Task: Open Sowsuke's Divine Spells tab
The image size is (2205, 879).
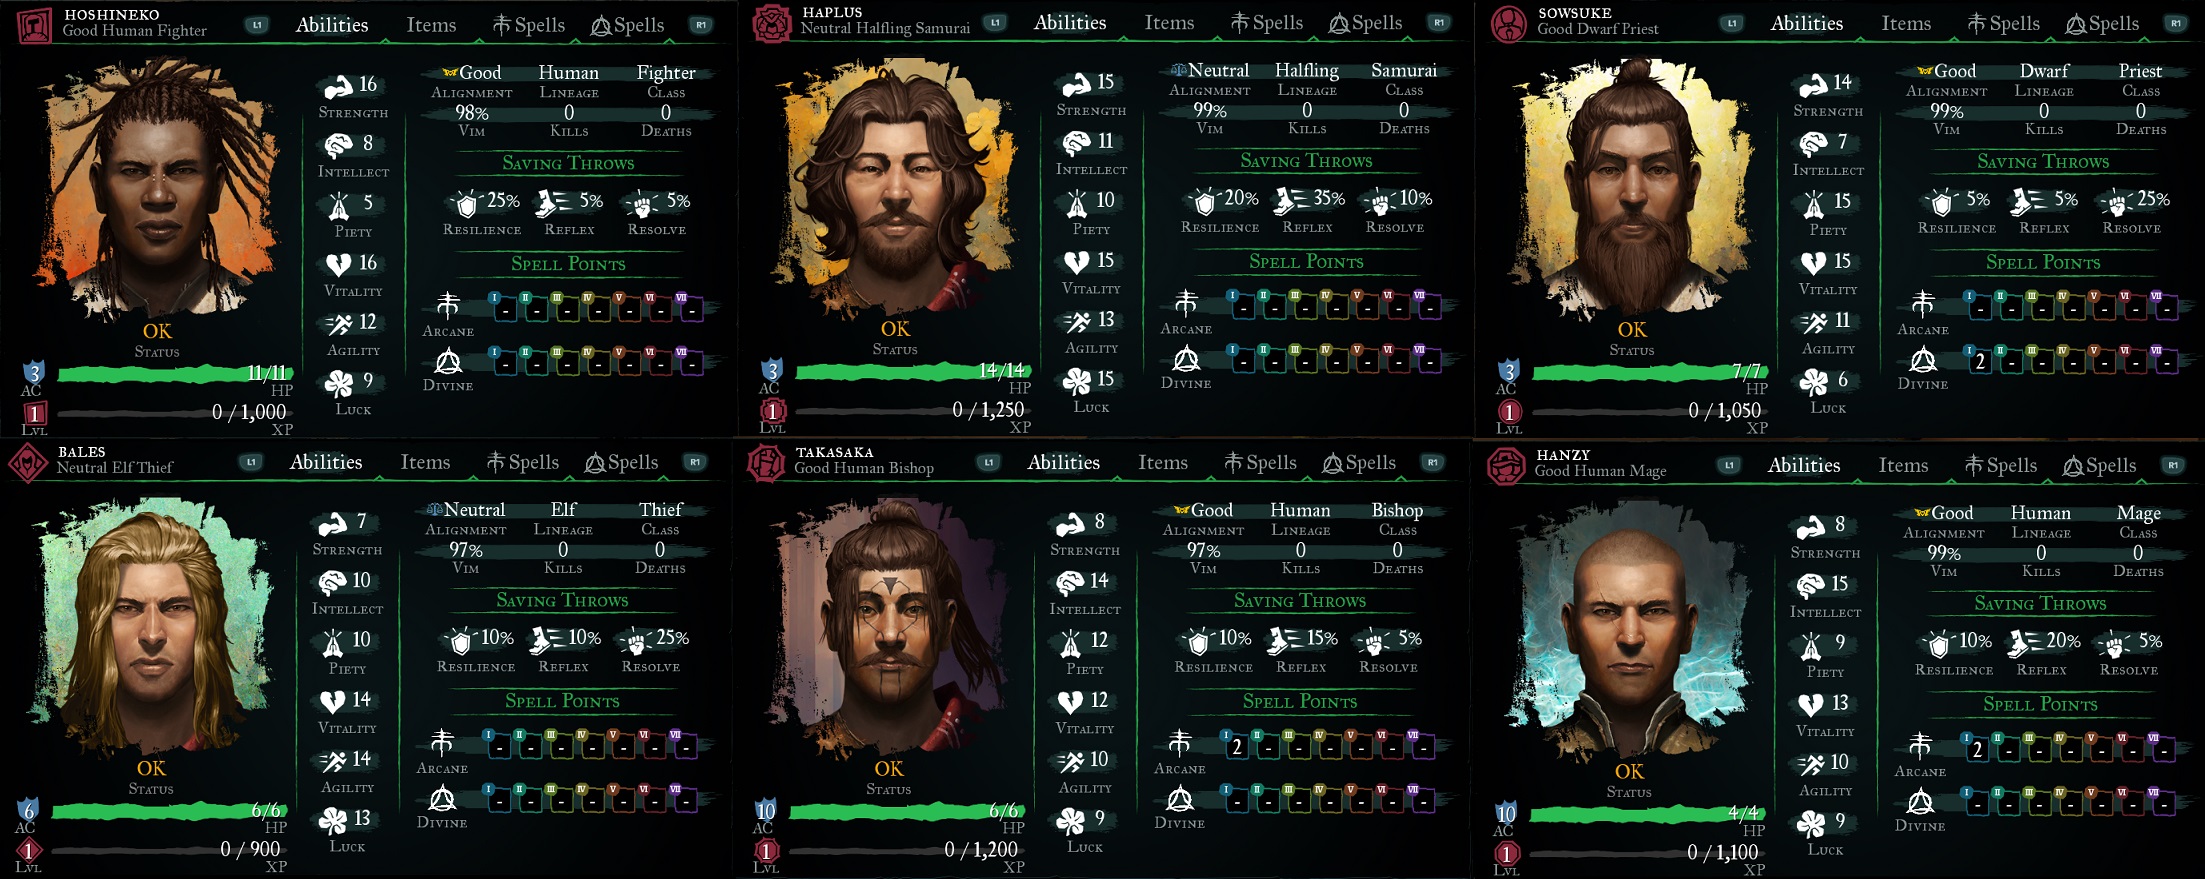Action: tap(2101, 24)
